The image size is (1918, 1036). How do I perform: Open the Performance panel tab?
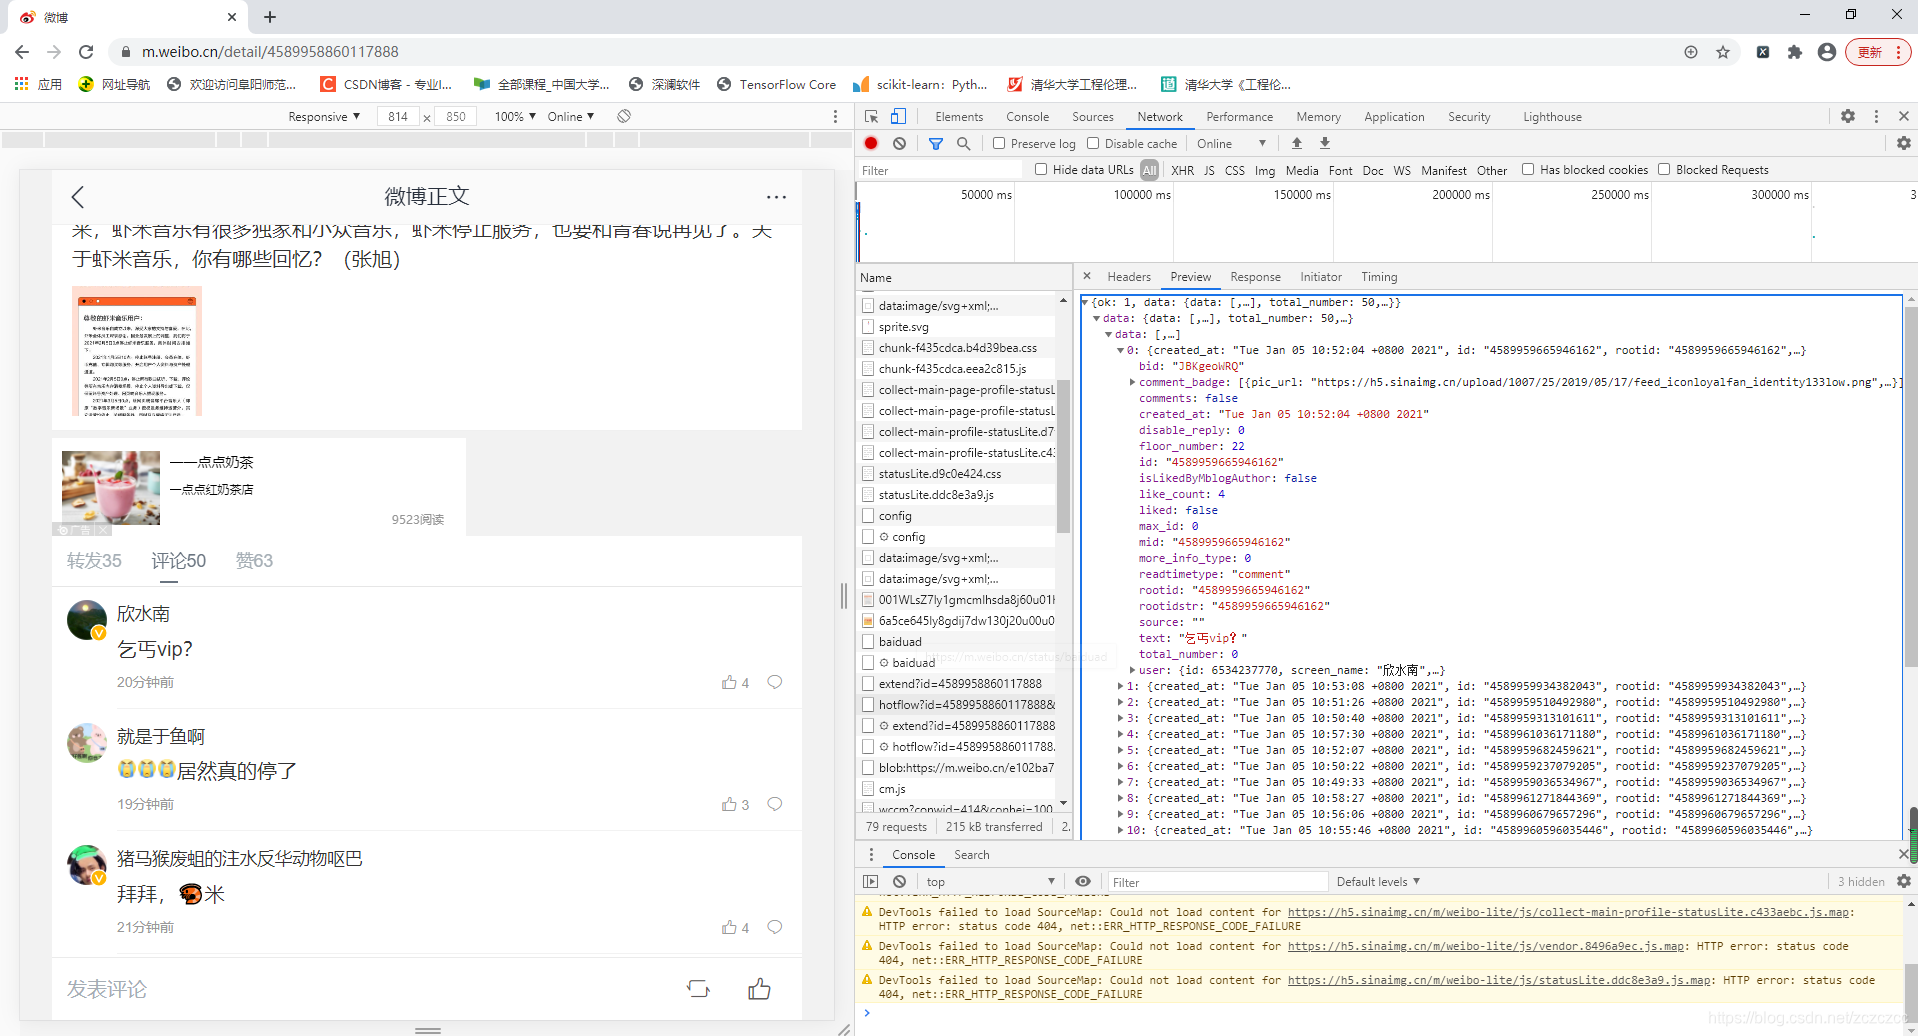[x=1239, y=116]
